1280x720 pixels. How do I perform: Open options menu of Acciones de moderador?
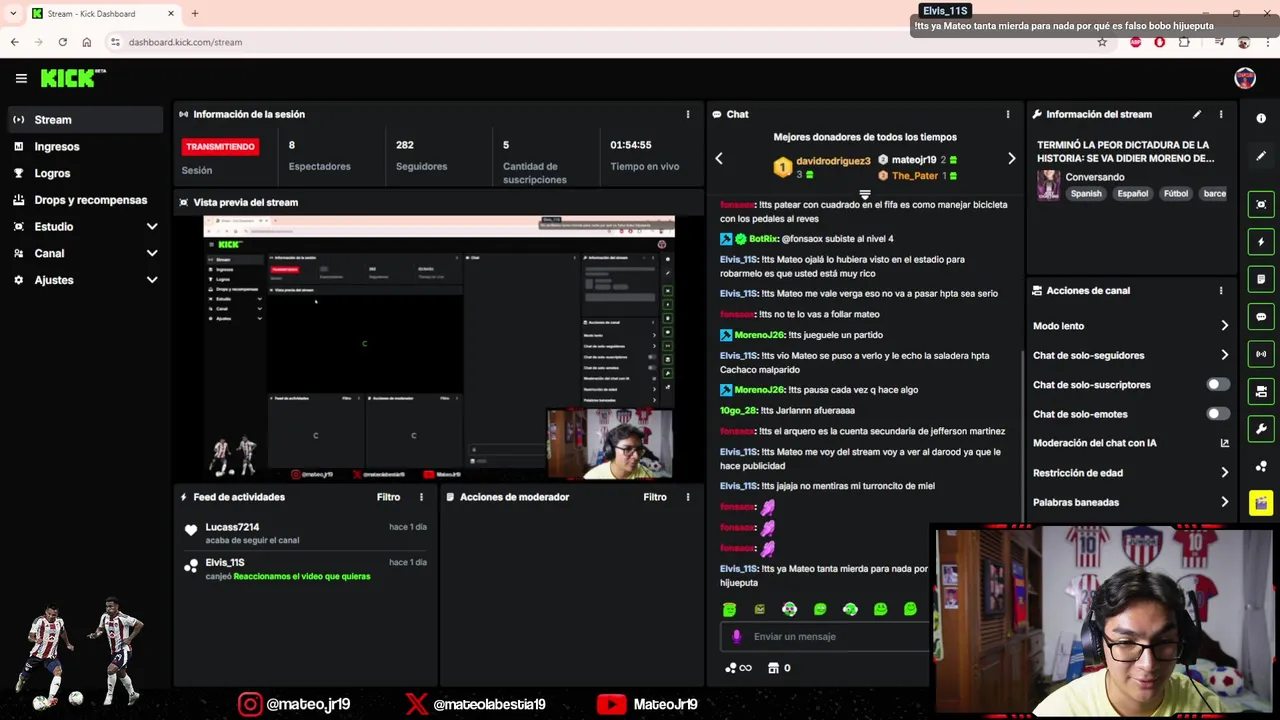point(688,497)
